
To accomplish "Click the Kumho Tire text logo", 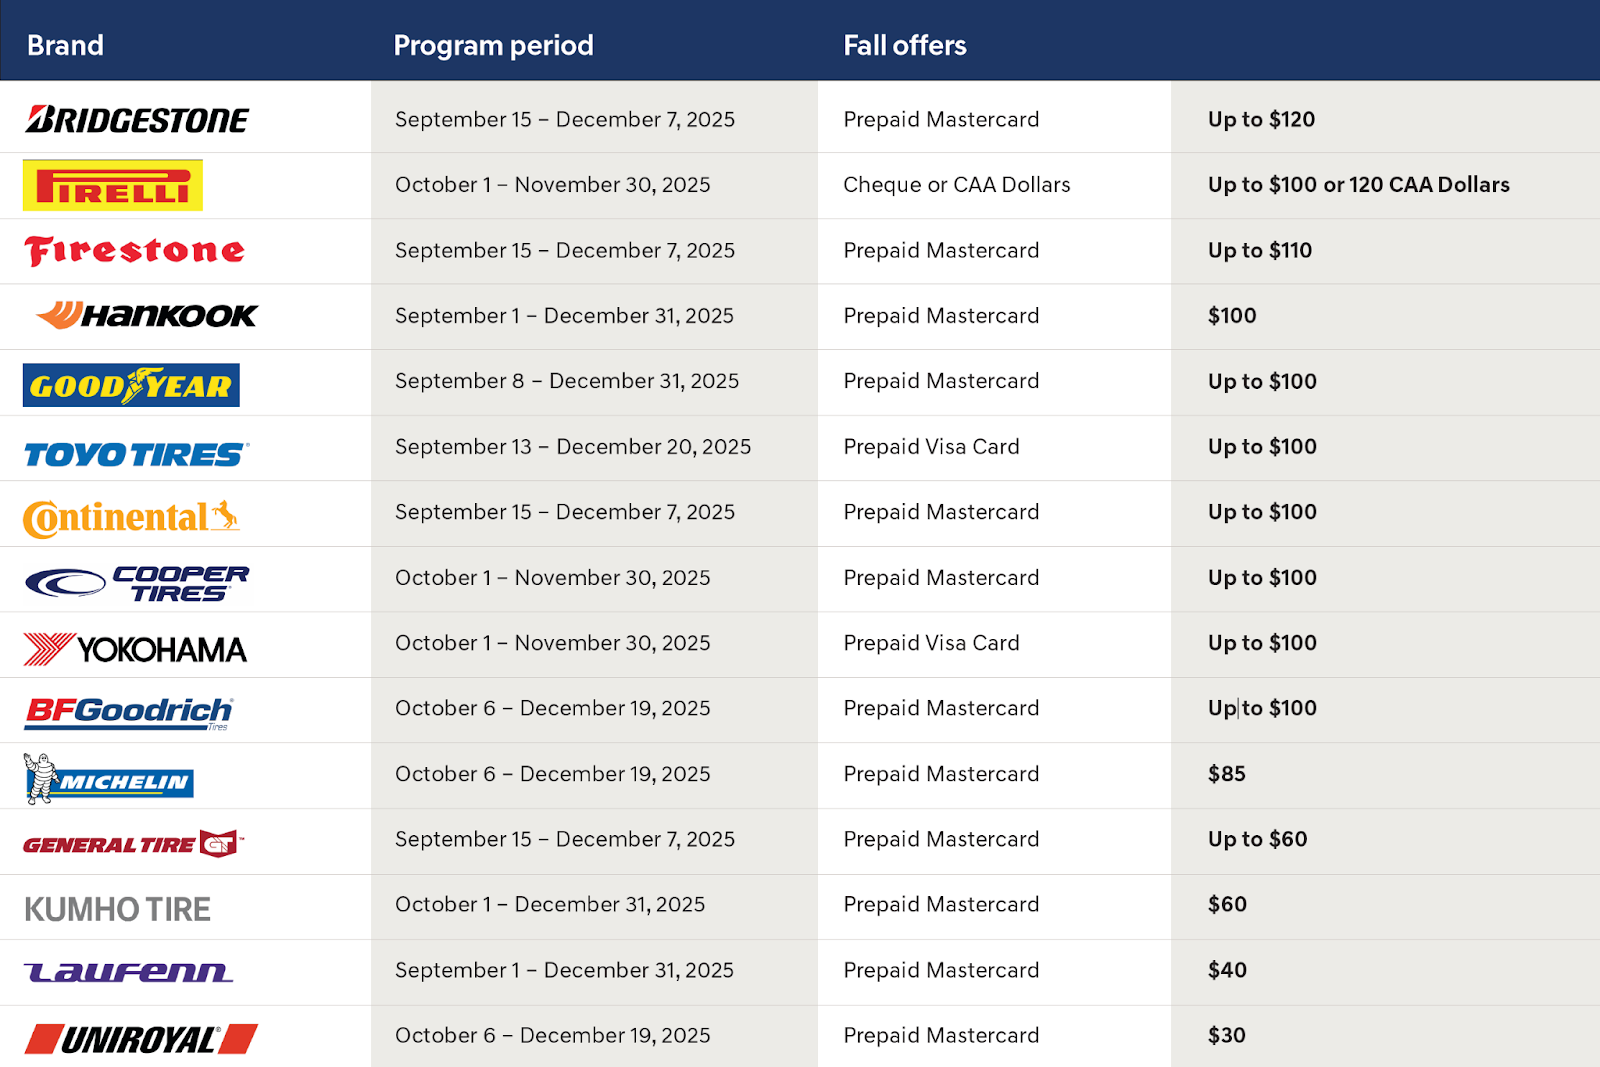I will (x=117, y=909).
